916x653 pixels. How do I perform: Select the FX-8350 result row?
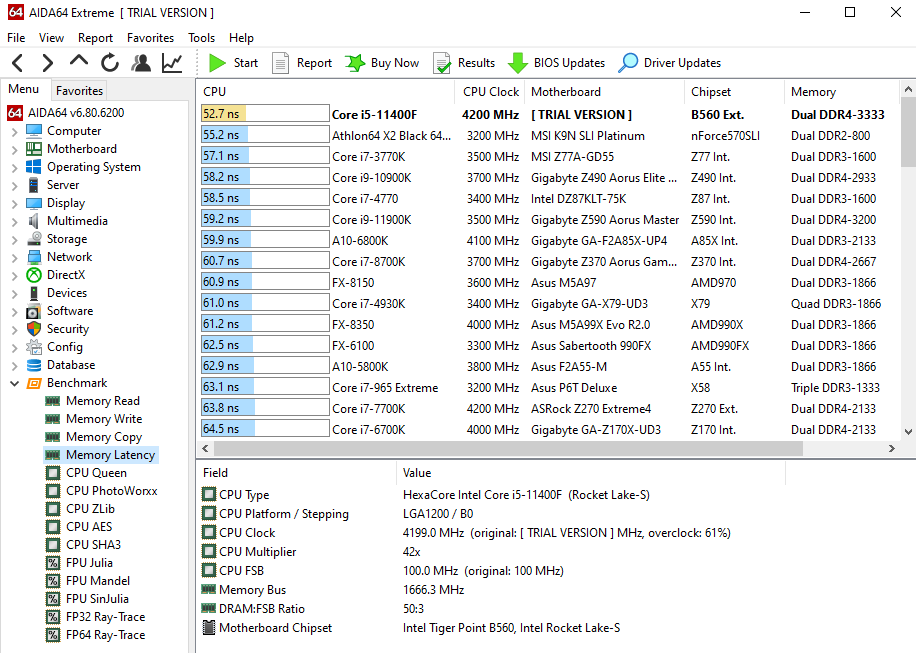[x=549, y=325]
